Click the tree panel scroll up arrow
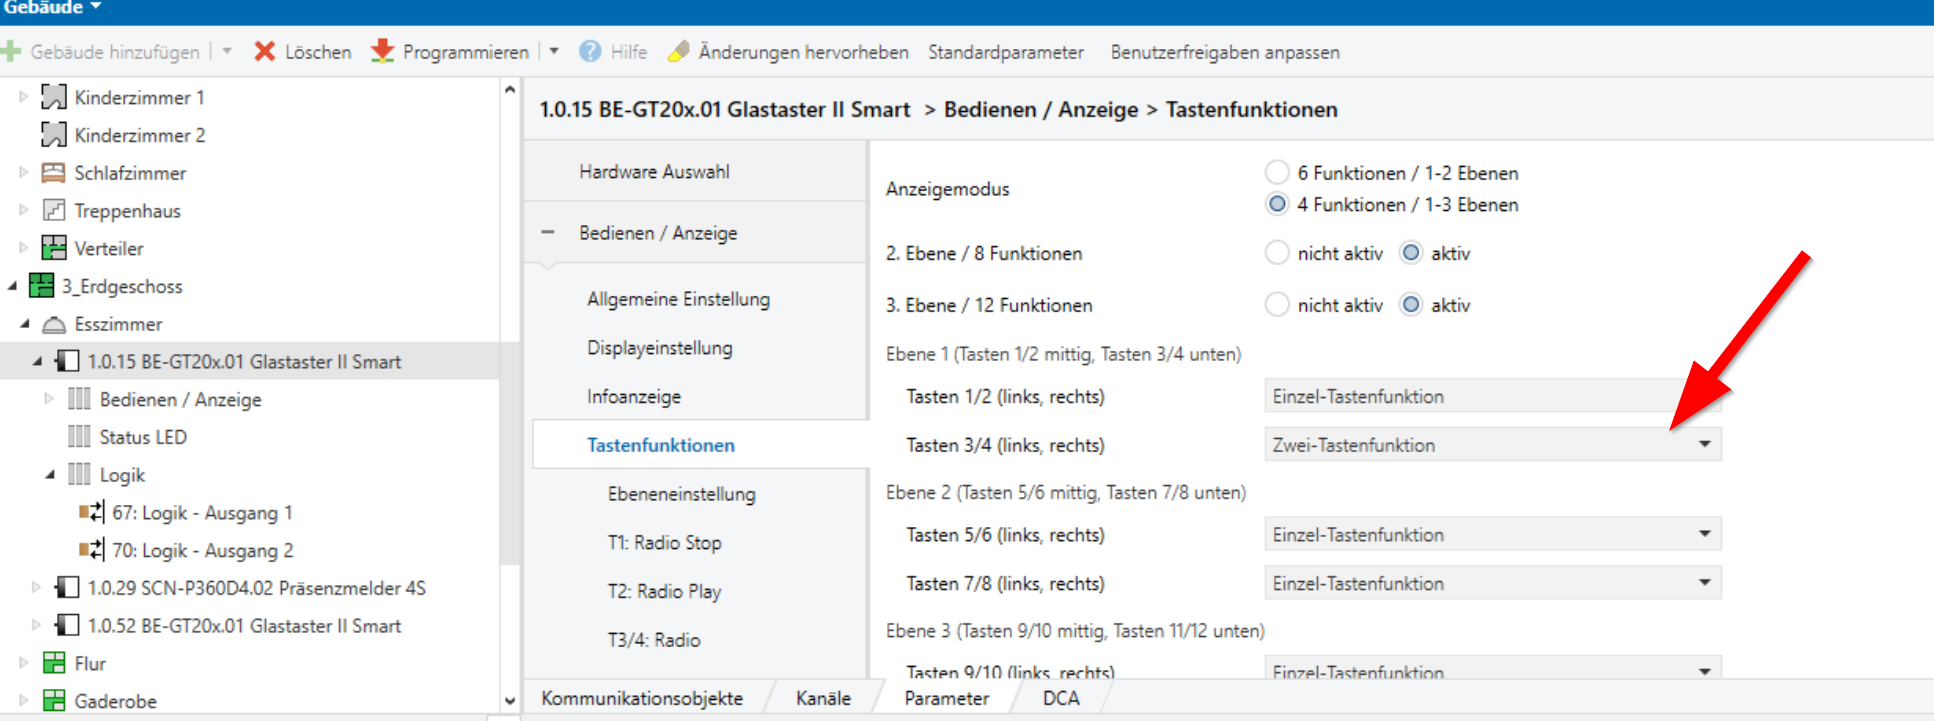The width and height of the screenshot is (1934, 721). (x=510, y=90)
